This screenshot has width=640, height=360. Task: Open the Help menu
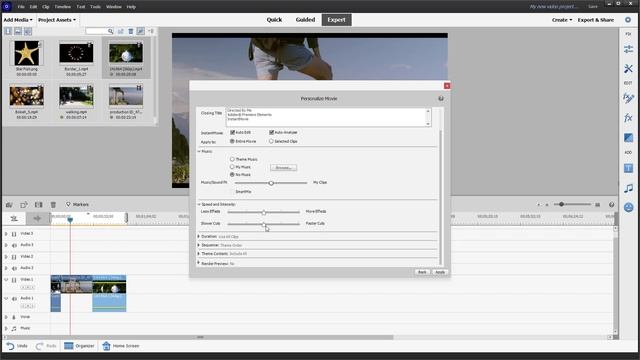(x=131, y=7)
